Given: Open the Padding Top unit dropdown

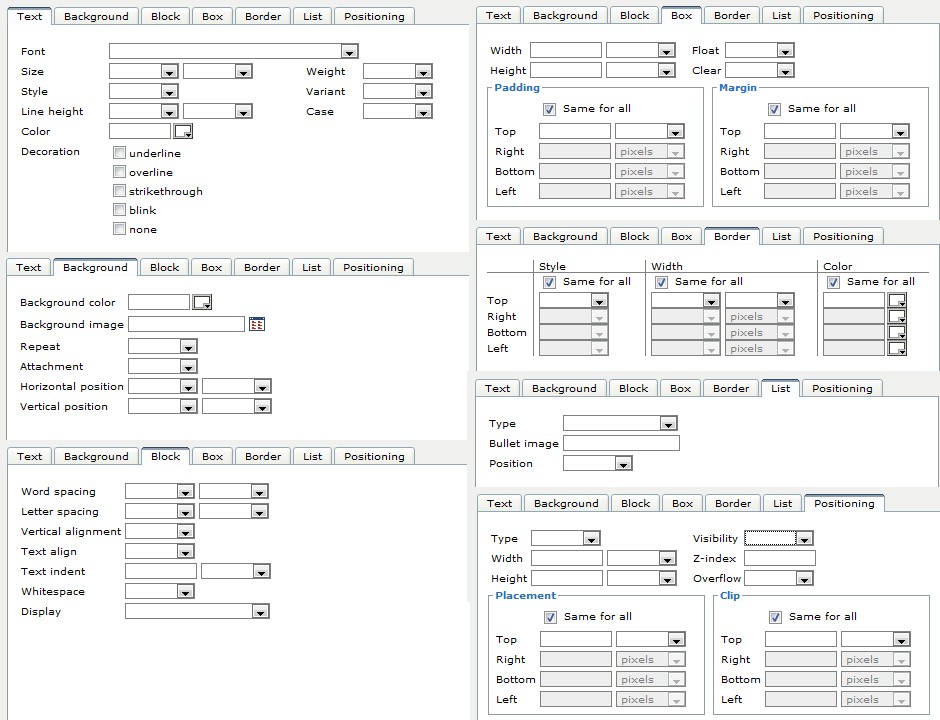Looking at the screenshot, I should pyautogui.click(x=650, y=131).
